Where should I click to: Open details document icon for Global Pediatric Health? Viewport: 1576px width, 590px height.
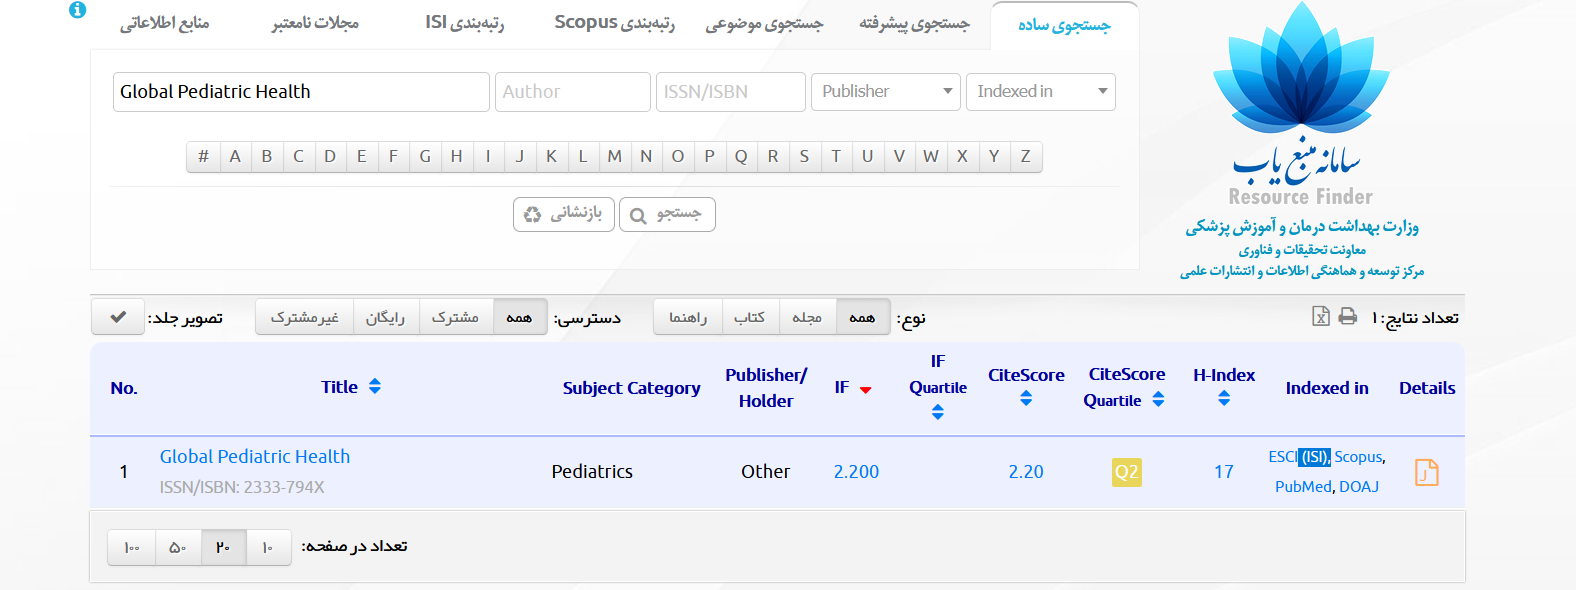[x=1427, y=472]
